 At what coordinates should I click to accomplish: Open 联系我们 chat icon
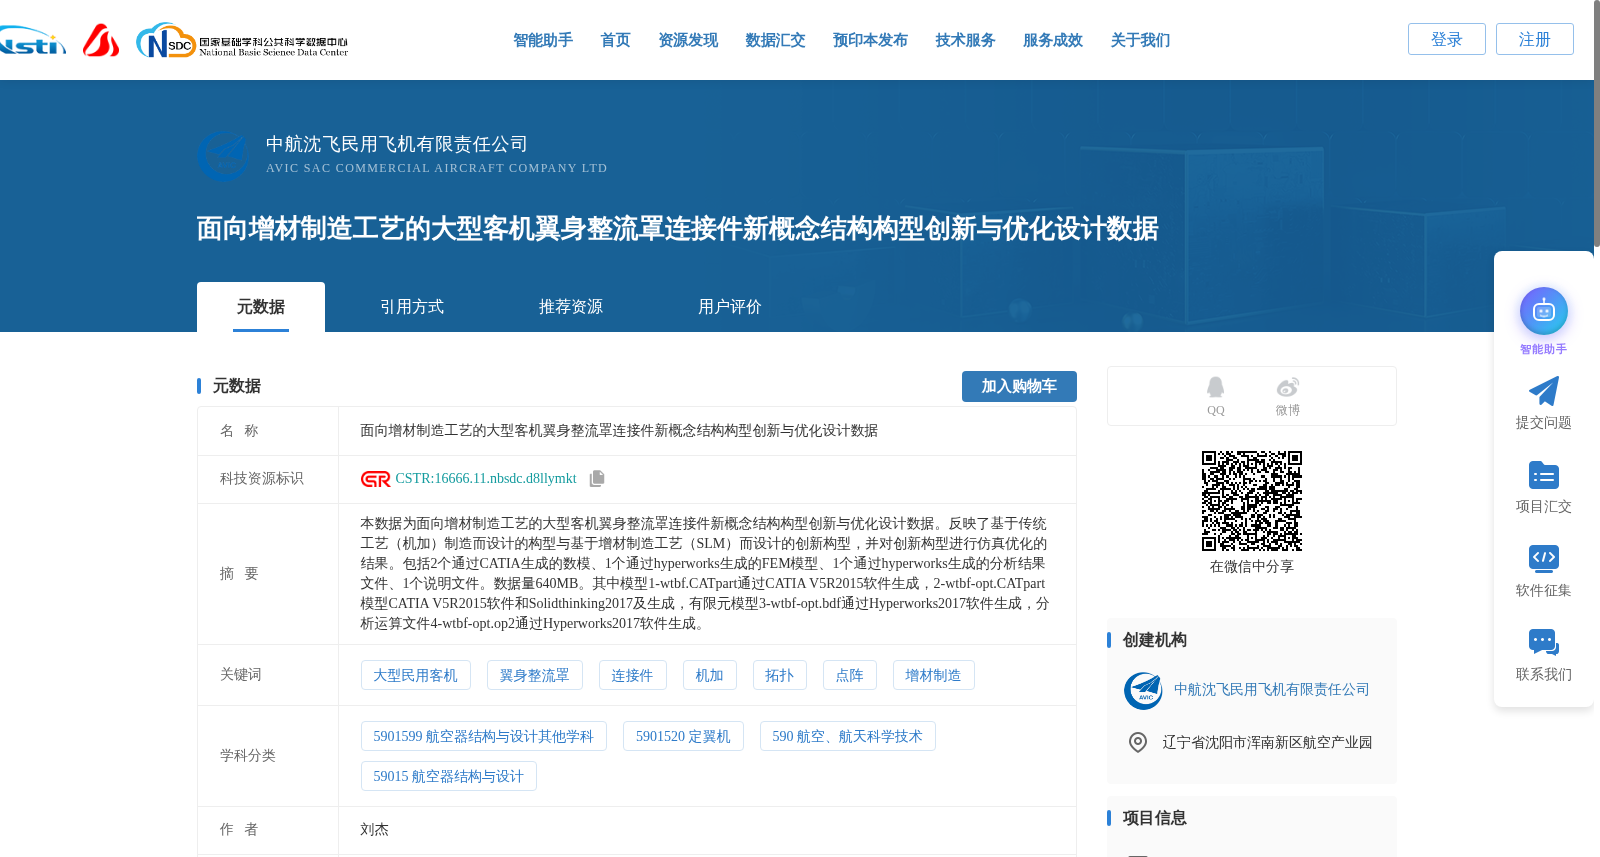tap(1544, 642)
